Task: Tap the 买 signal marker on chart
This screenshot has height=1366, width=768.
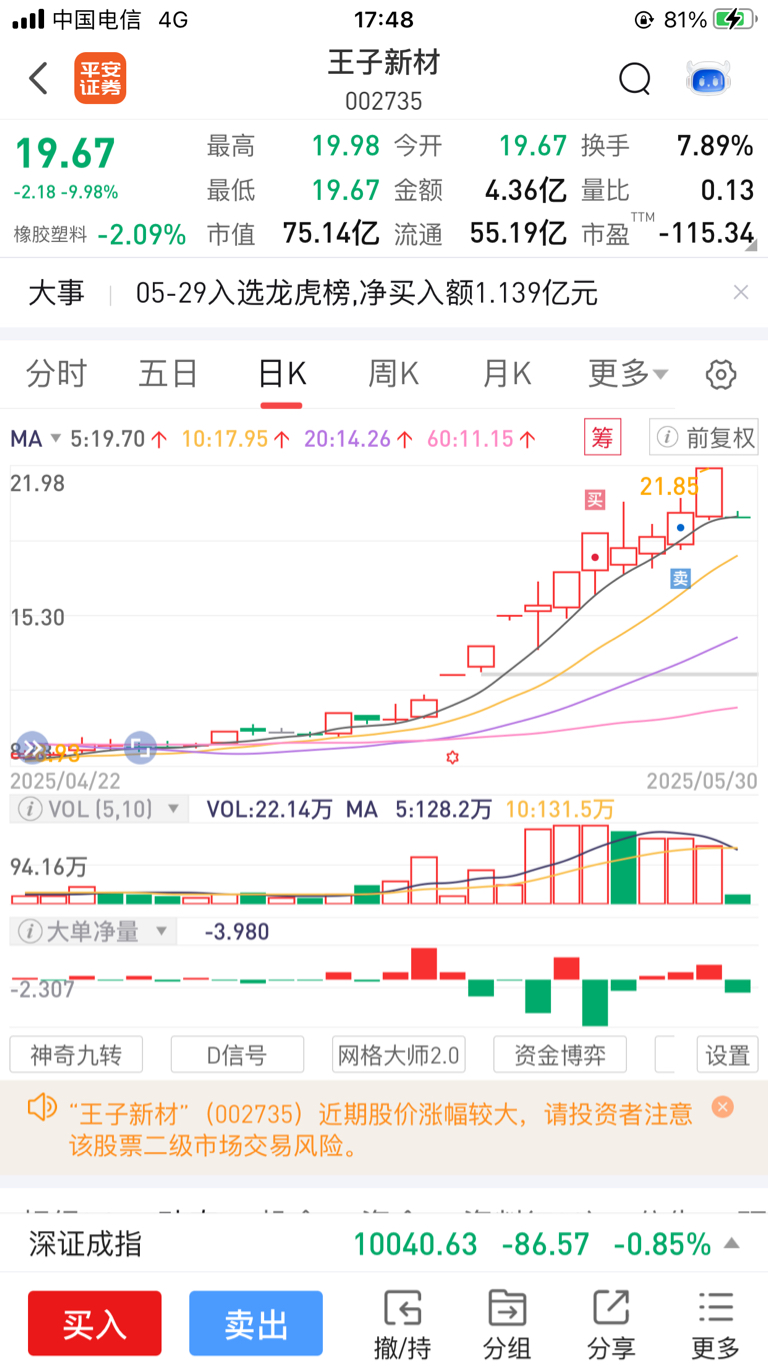Action: click(x=596, y=500)
